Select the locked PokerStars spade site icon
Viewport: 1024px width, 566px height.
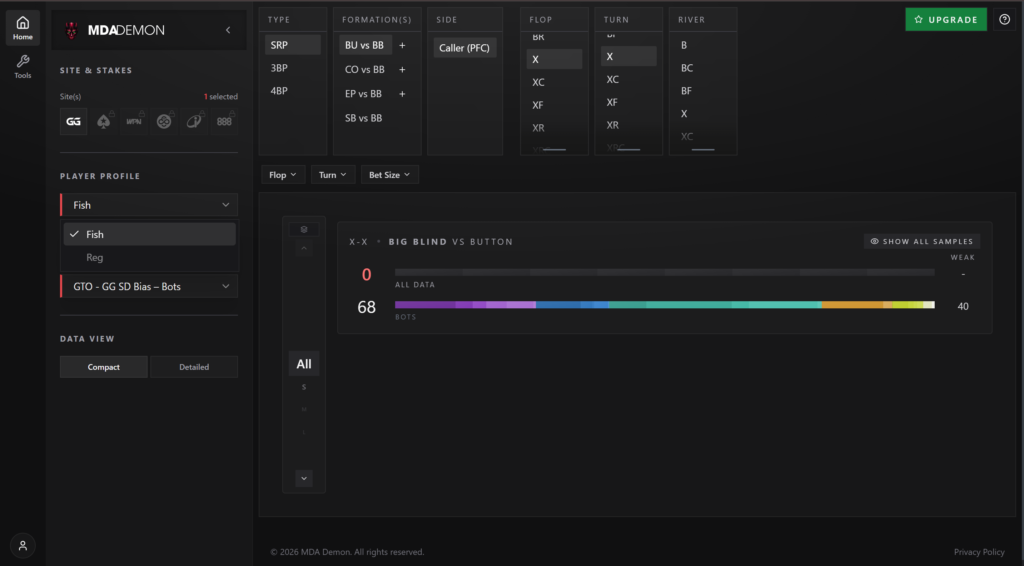[x=103, y=121]
